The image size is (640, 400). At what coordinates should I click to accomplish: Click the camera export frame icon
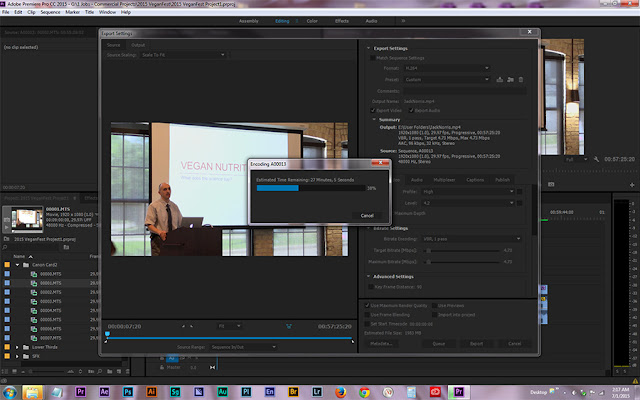click(551, 184)
